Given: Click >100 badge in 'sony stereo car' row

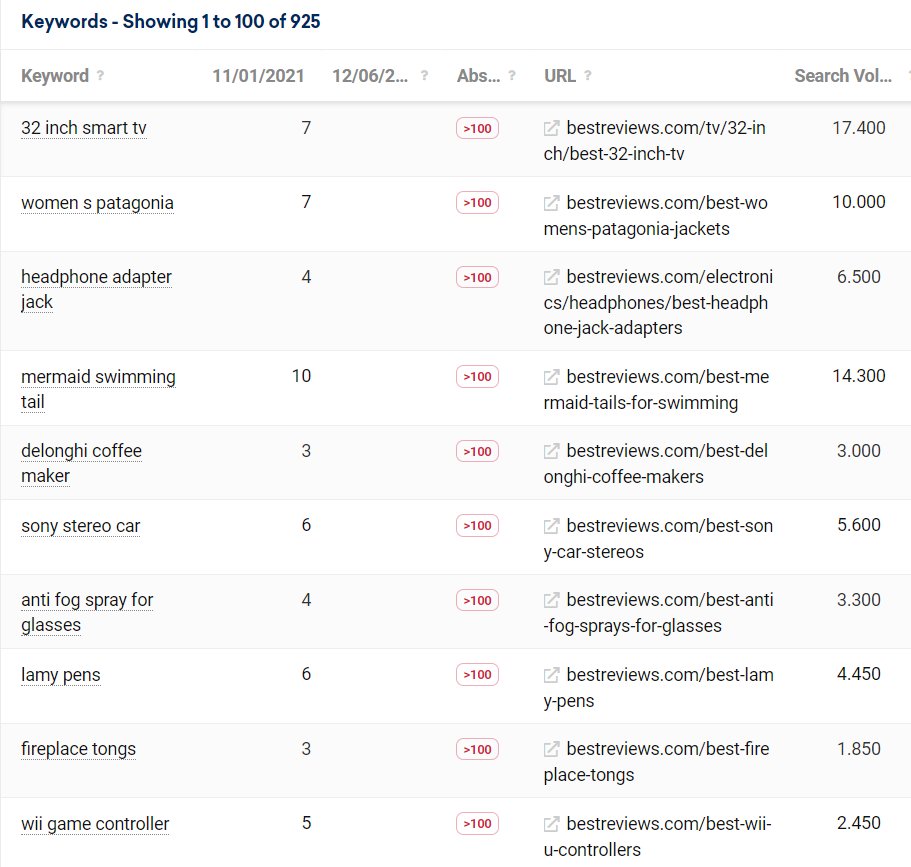Looking at the screenshot, I should pyautogui.click(x=478, y=526).
